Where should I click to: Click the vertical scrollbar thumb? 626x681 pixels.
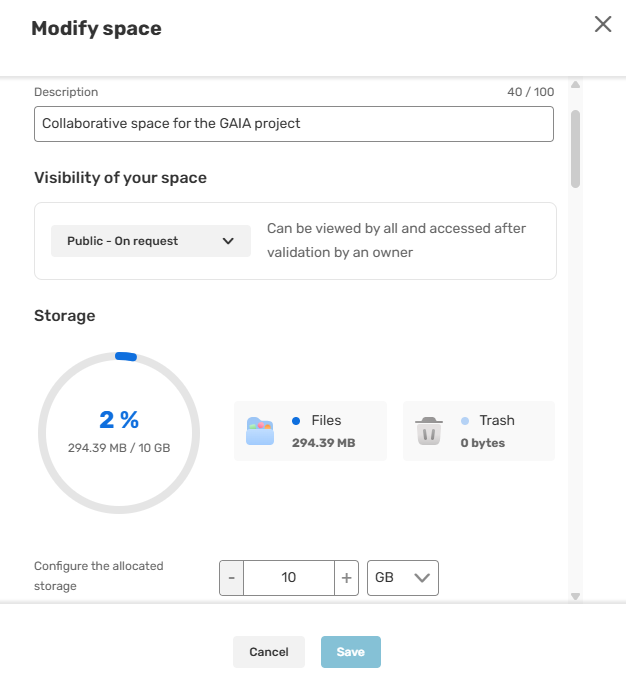(x=576, y=149)
